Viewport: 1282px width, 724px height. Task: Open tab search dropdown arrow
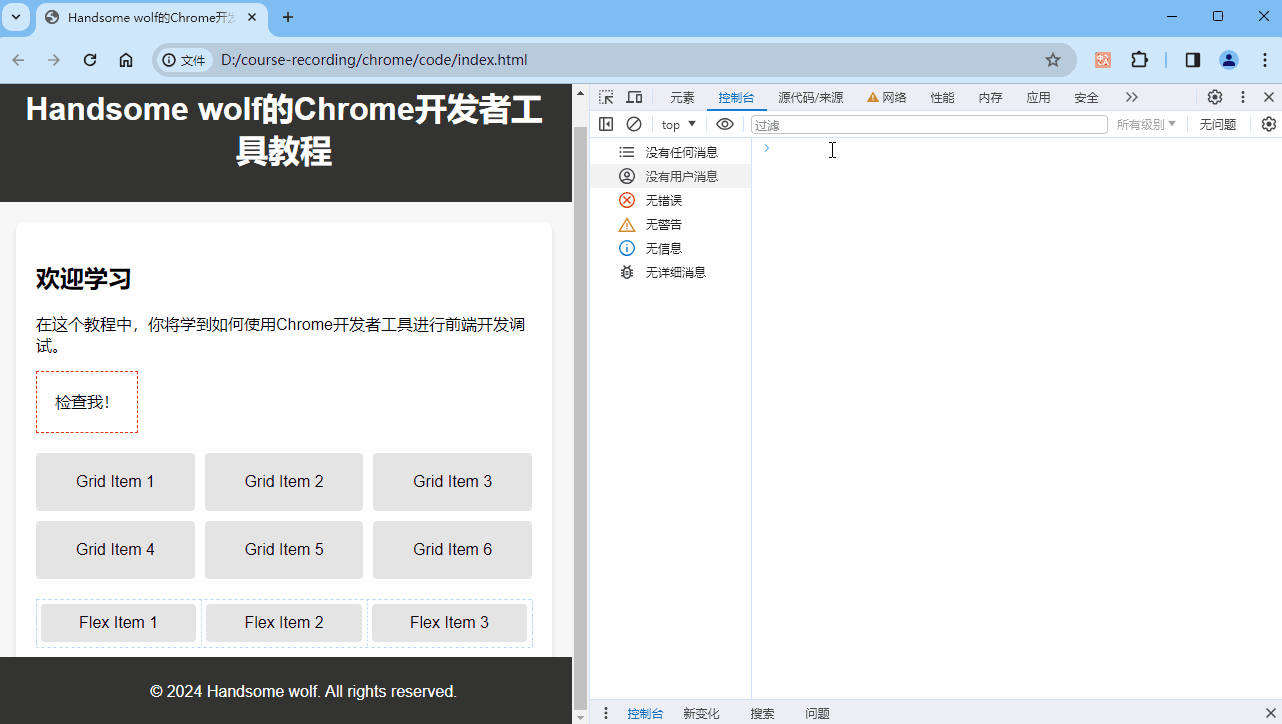tap(16, 17)
